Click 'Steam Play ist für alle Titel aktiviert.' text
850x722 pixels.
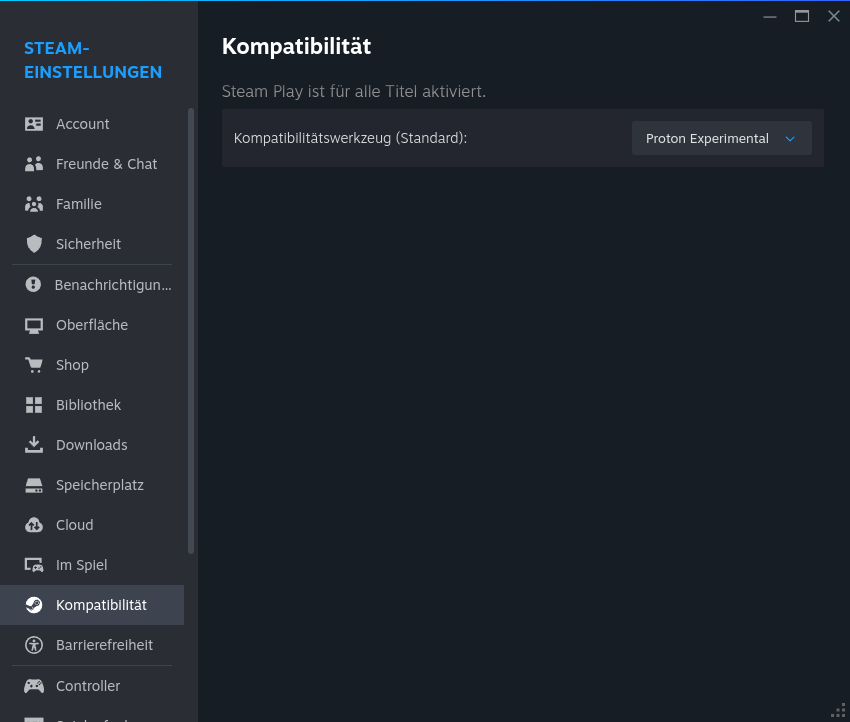[353, 91]
